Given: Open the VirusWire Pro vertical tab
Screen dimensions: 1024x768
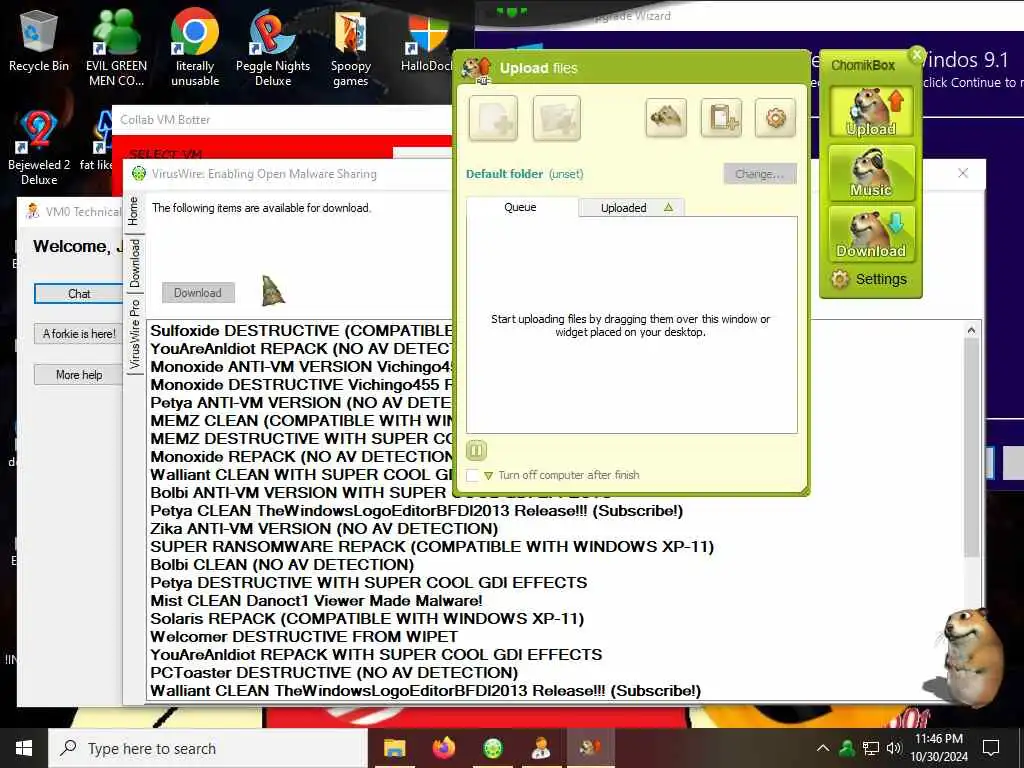Looking at the screenshot, I should [x=134, y=334].
